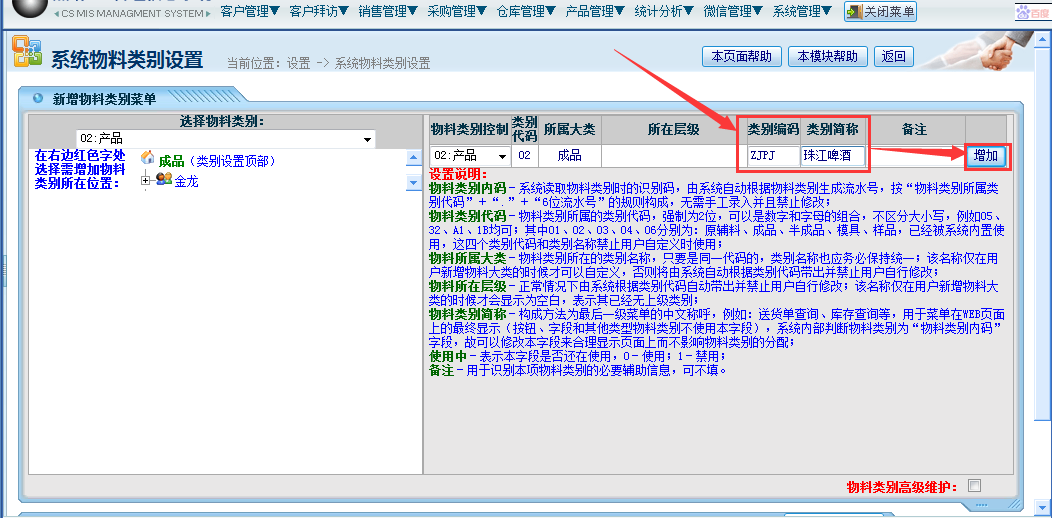Viewport: 1052px width, 518px height.
Task: Click the 类别简称 field with 珠江啤酒
Action: click(832, 156)
